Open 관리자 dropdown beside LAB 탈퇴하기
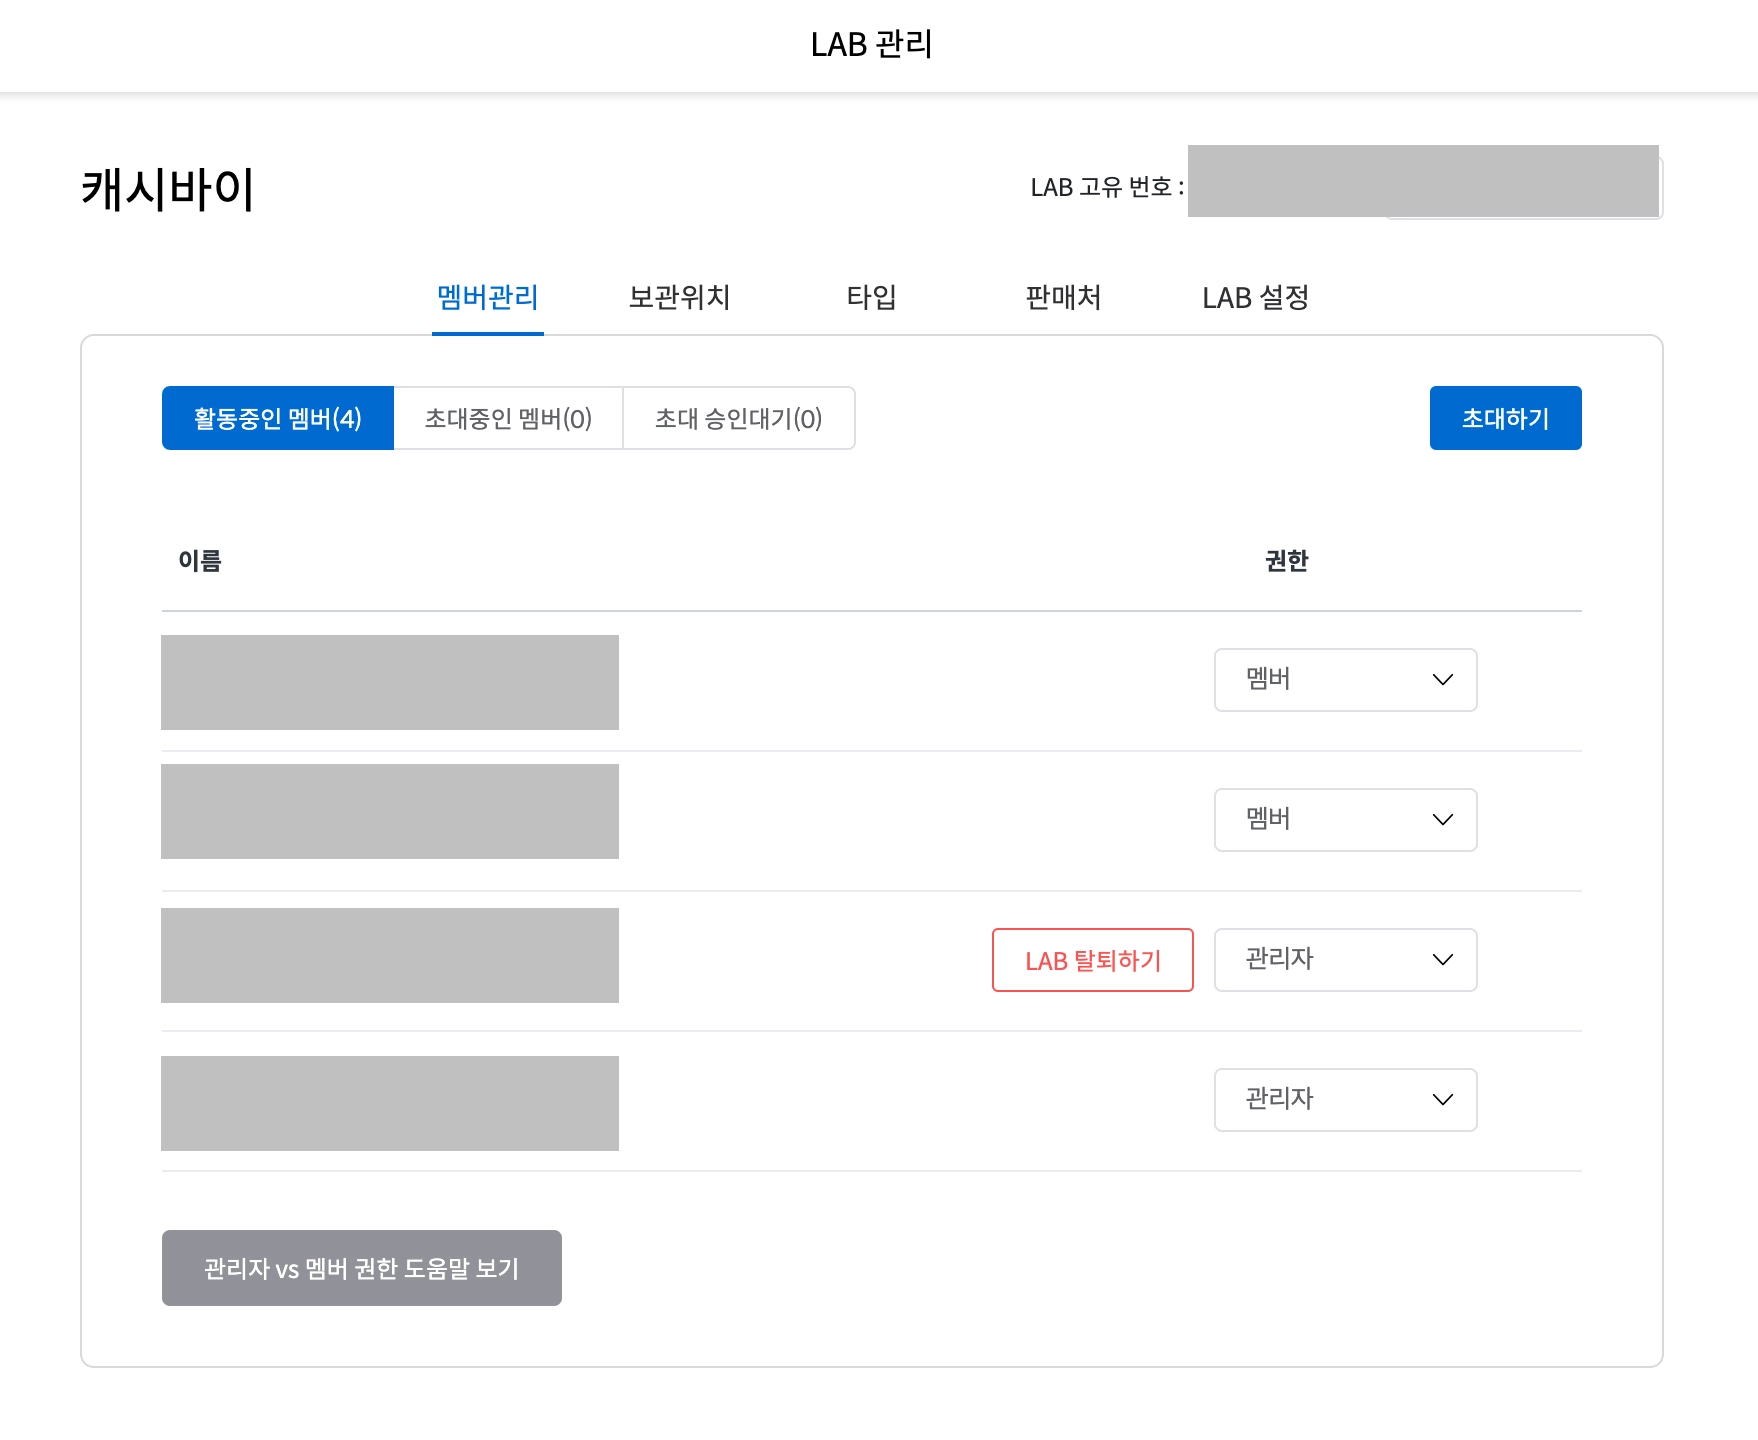 (1346, 960)
